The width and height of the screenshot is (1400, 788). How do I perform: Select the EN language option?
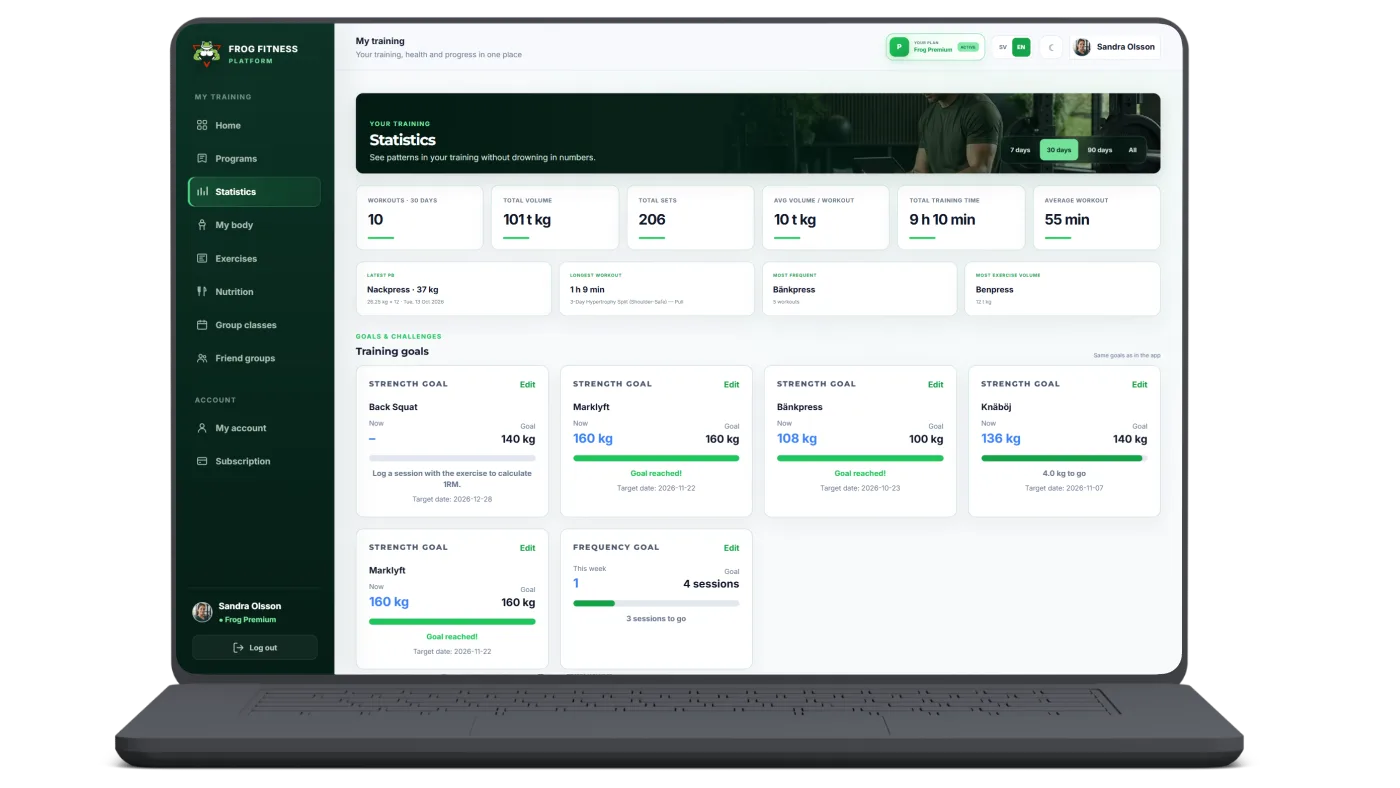tap(1021, 47)
